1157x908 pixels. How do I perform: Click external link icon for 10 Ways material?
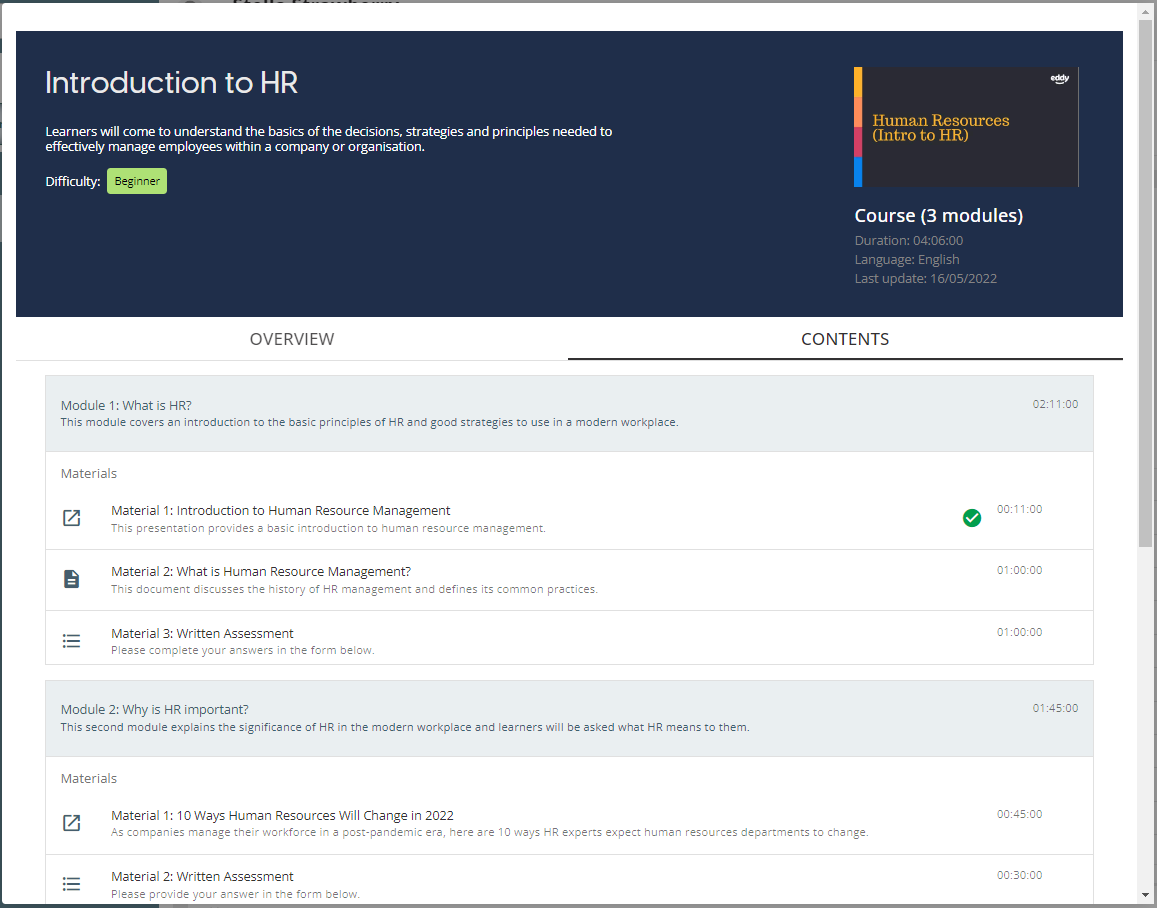(71, 823)
